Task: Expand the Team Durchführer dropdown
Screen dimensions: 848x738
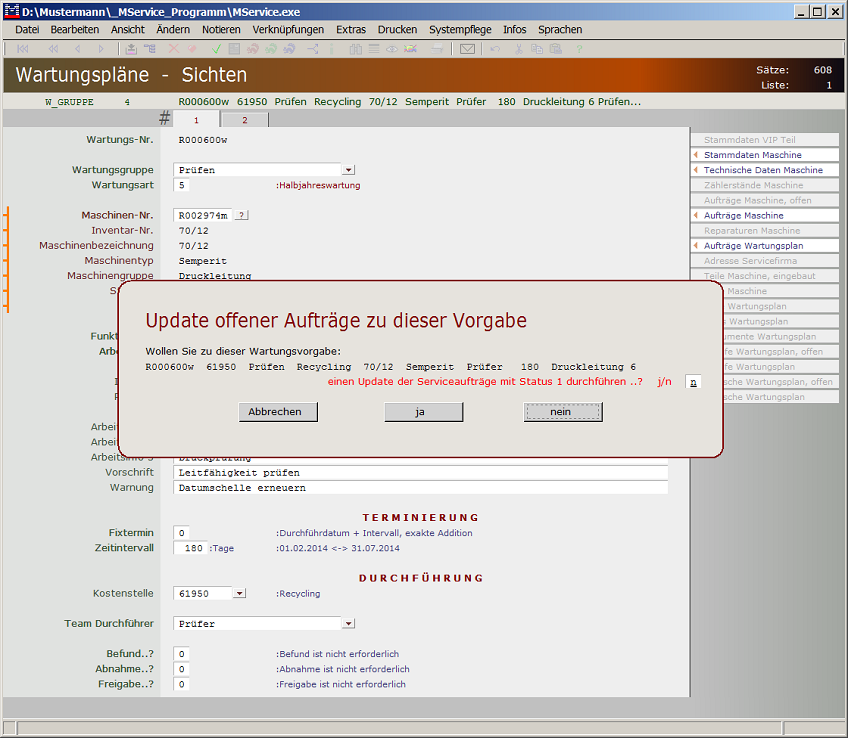Action: (x=348, y=623)
